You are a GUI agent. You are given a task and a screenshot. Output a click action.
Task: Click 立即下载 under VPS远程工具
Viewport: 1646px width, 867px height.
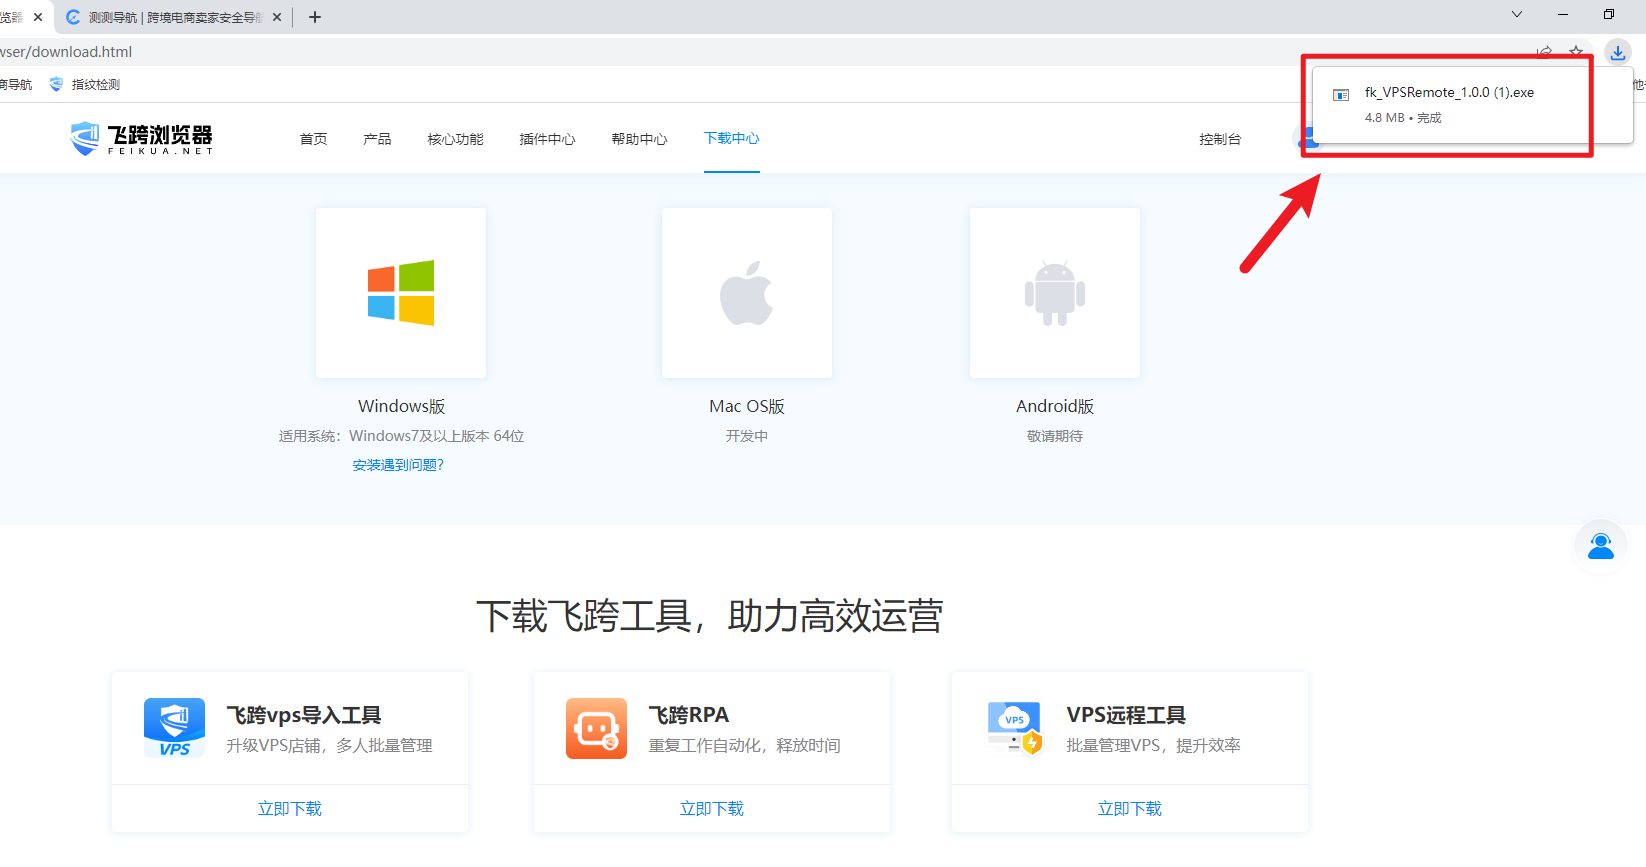(1129, 808)
